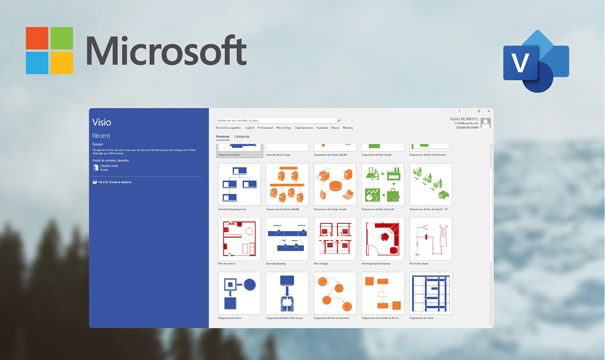The image size is (605, 360).
Task: Click the 'Professionnel' suggested search link
Action: [265, 128]
